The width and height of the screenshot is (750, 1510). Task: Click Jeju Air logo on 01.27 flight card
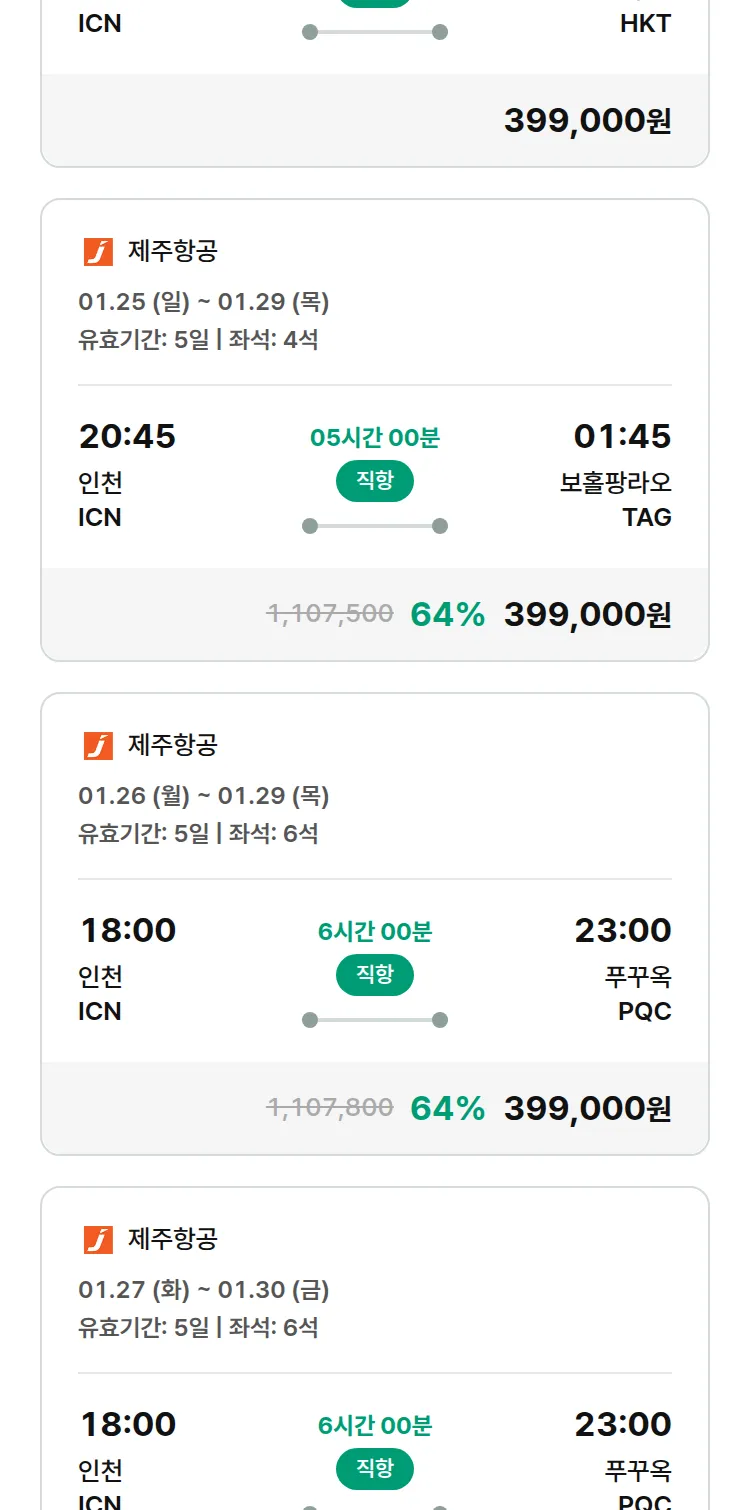pyautogui.click(x=98, y=1240)
